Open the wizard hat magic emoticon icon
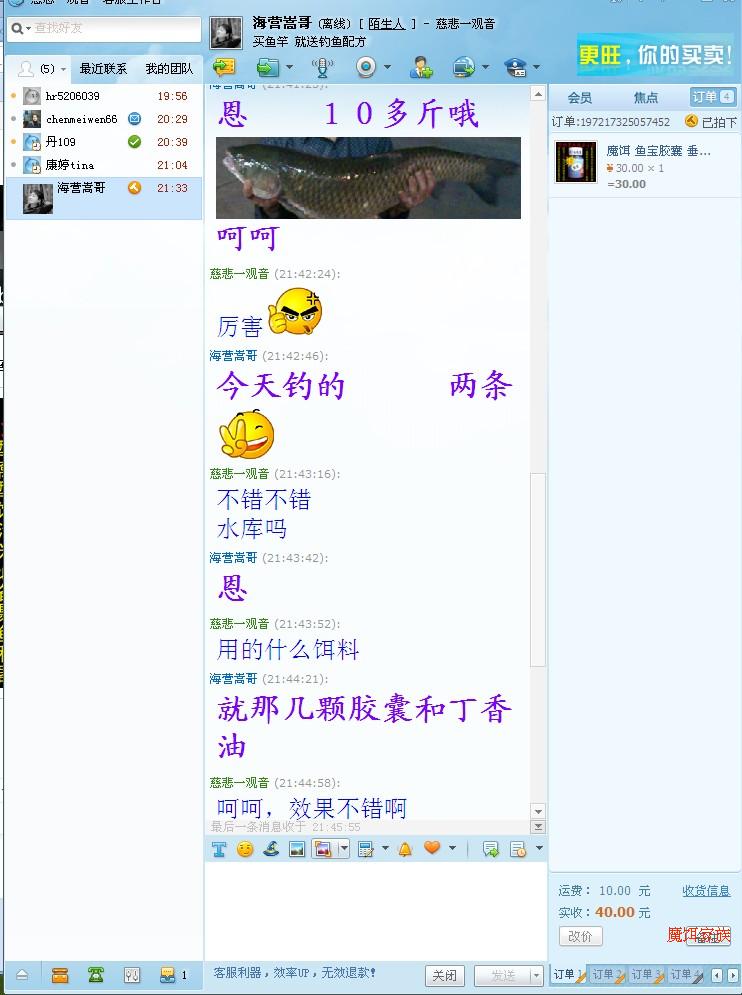742x995 pixels. 271,849
